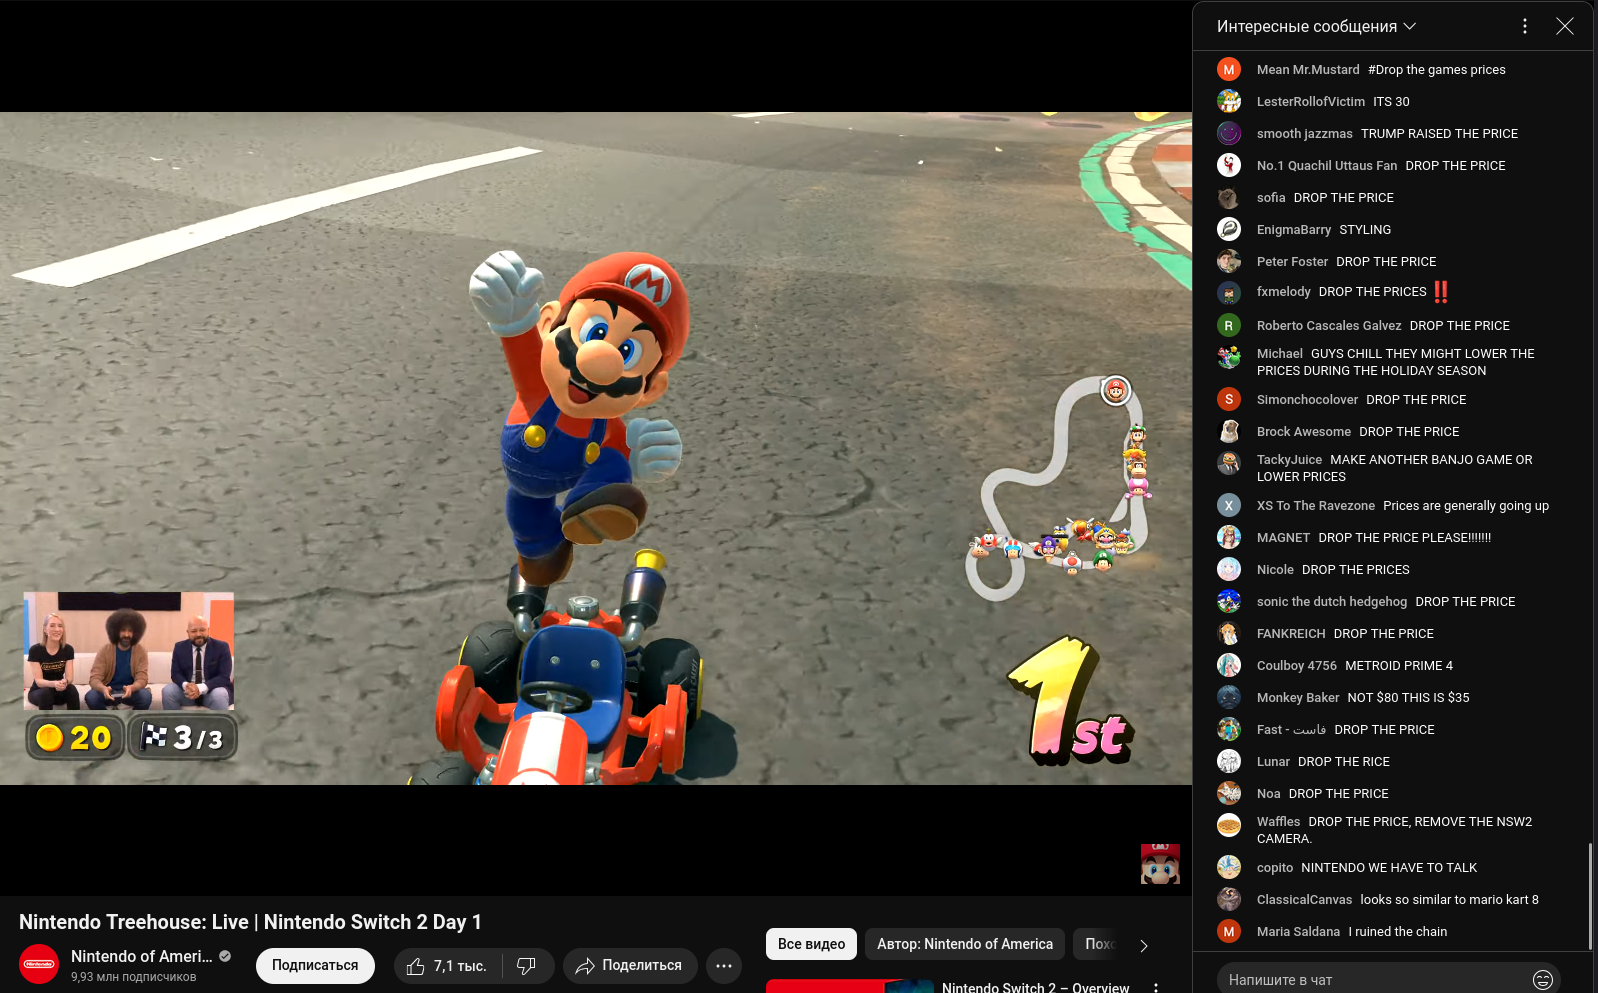Click Roberto Cascales Galvez avatar

coord(1229,325)
